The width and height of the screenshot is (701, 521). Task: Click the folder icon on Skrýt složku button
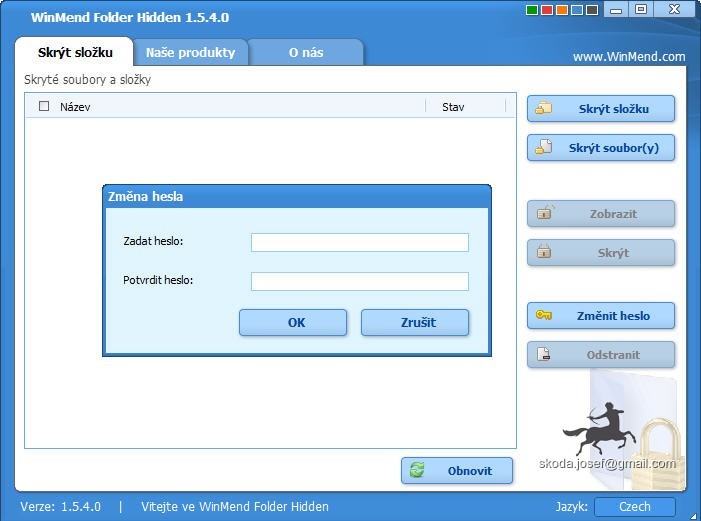point(544,108)
